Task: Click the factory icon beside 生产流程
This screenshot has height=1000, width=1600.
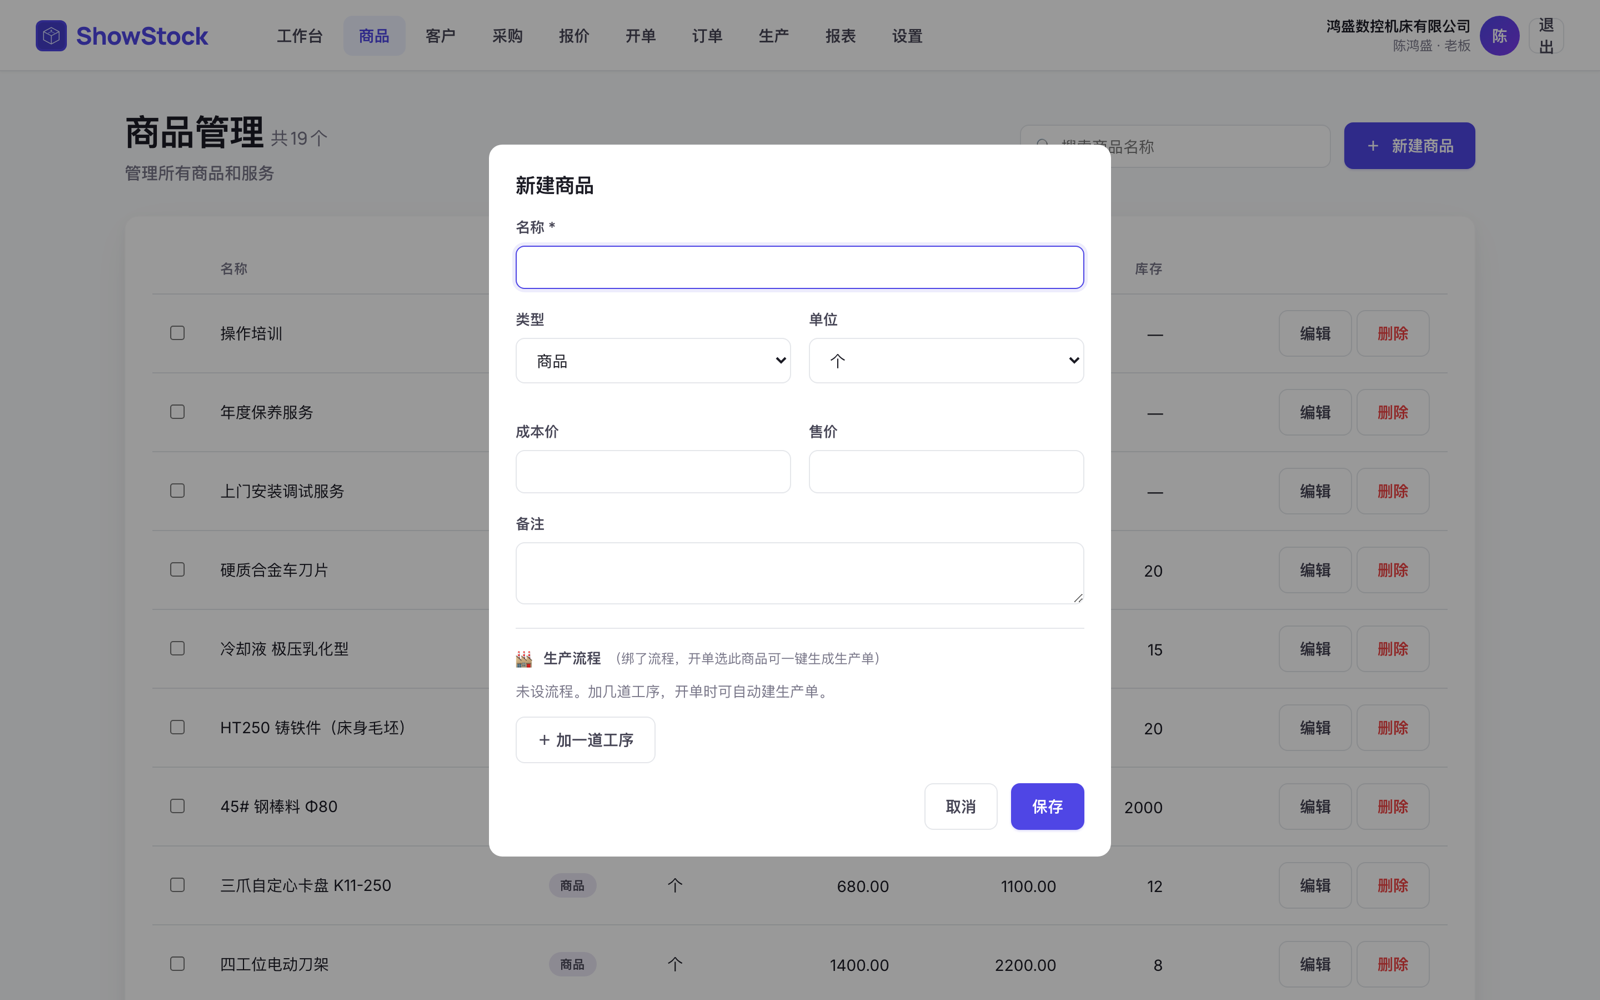Action: (x=524, y=658)
